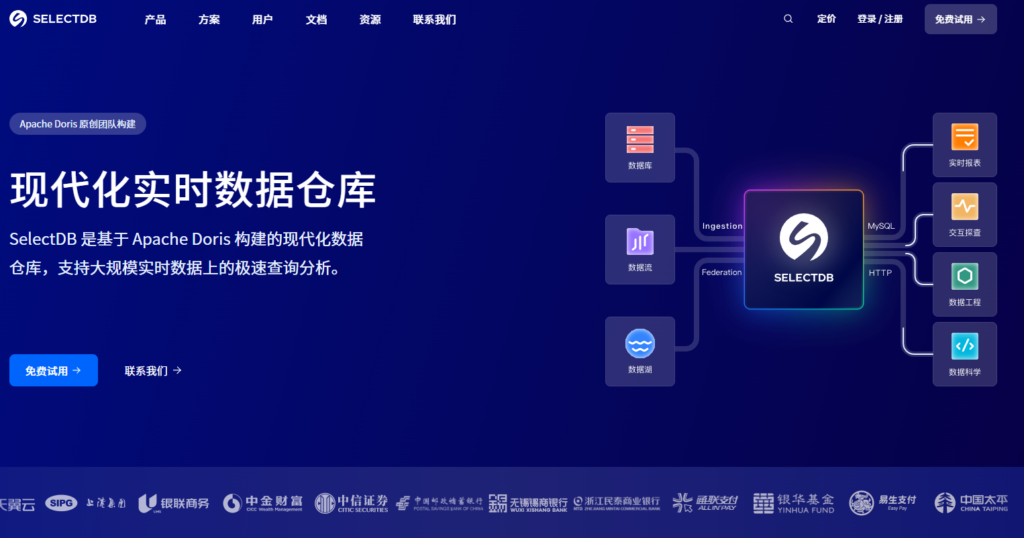Viewport: 1024px width, 538px height.
Task: Click the SelectDB logo in header
Action: pyautogui.click(x=53, y=19)
